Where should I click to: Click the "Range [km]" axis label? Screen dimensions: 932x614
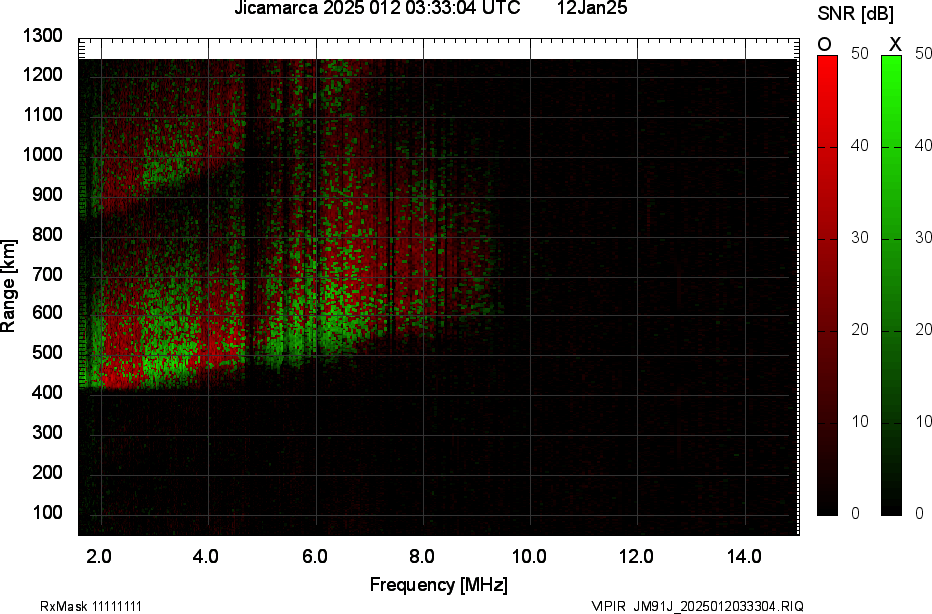pos(8,285)
